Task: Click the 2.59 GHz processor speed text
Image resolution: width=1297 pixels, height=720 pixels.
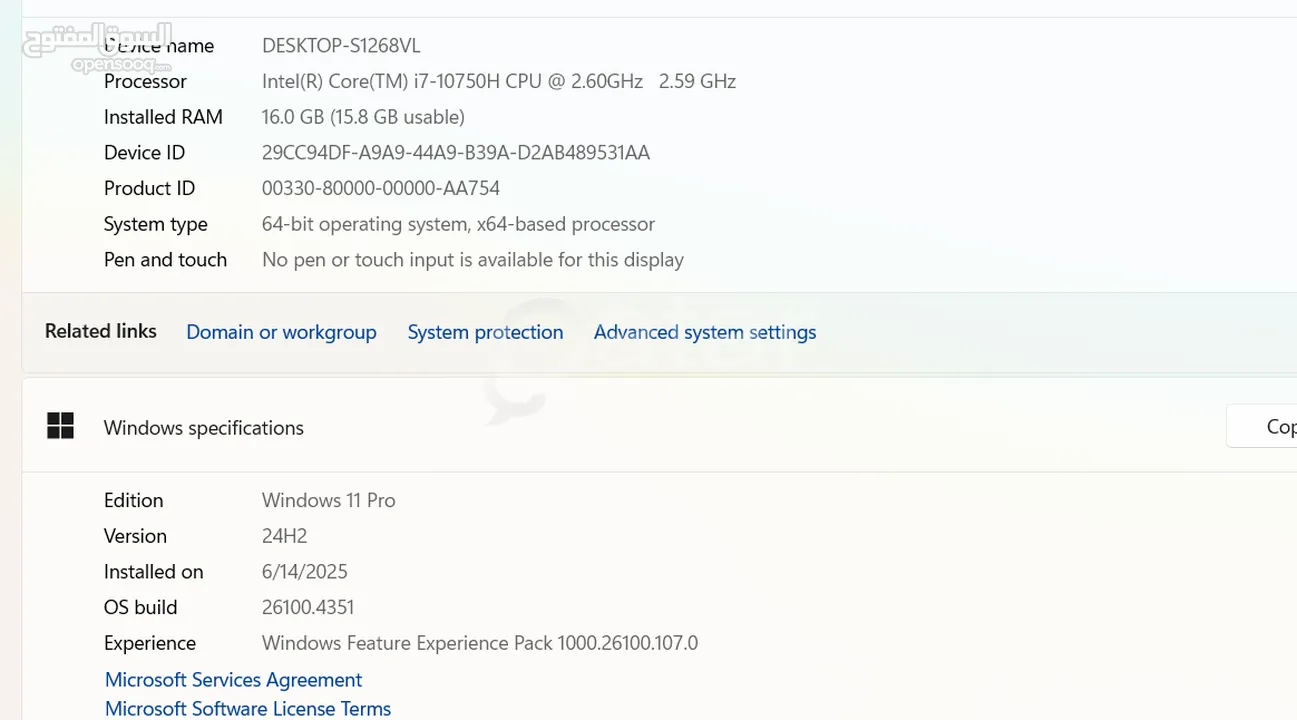Action: click(697, 82)
